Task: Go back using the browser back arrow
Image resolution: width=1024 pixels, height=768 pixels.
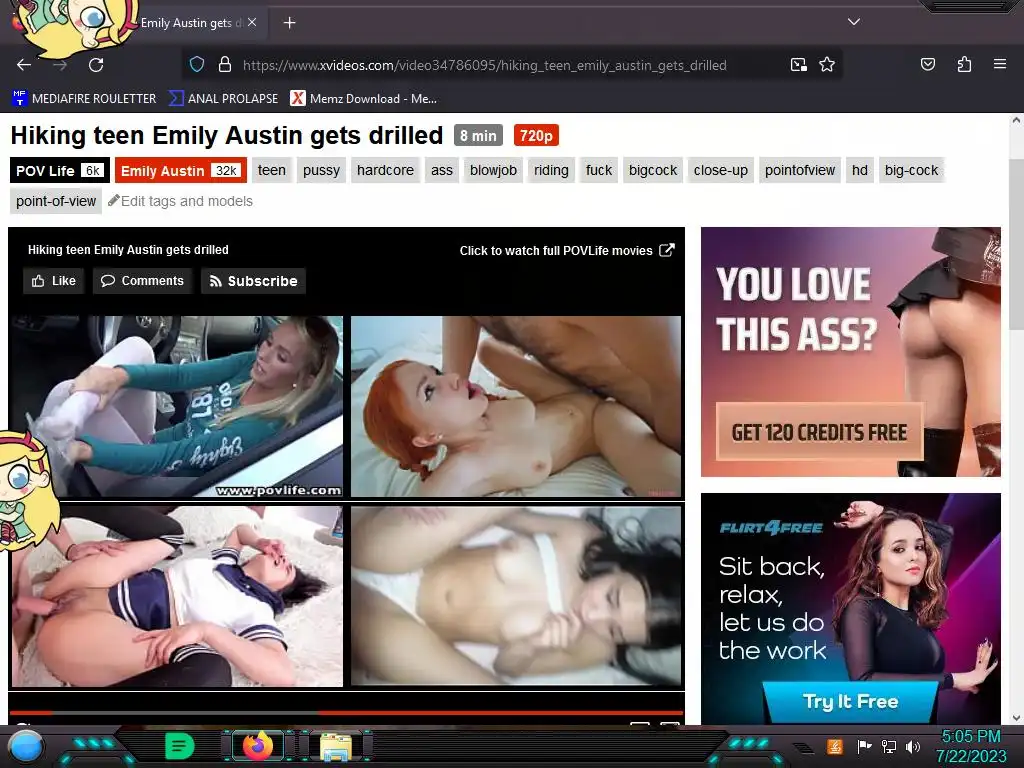Action: coord(24,65)
